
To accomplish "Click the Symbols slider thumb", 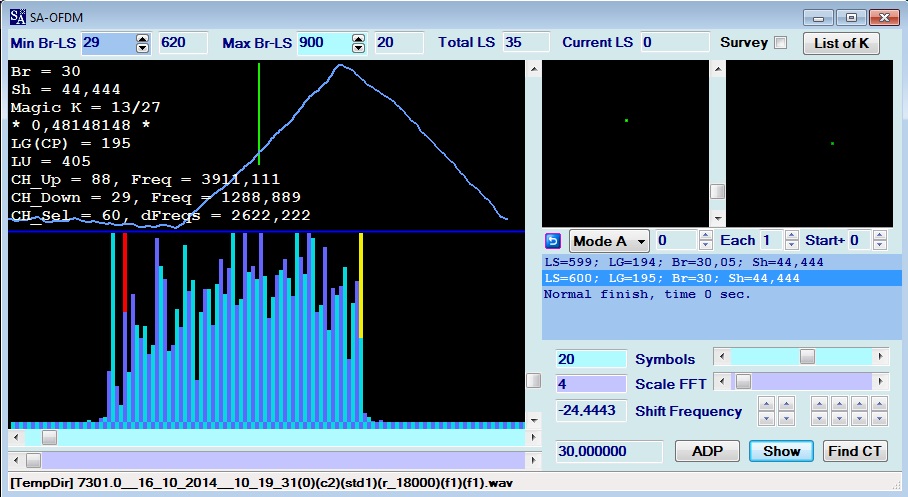I will click(807, 356).
